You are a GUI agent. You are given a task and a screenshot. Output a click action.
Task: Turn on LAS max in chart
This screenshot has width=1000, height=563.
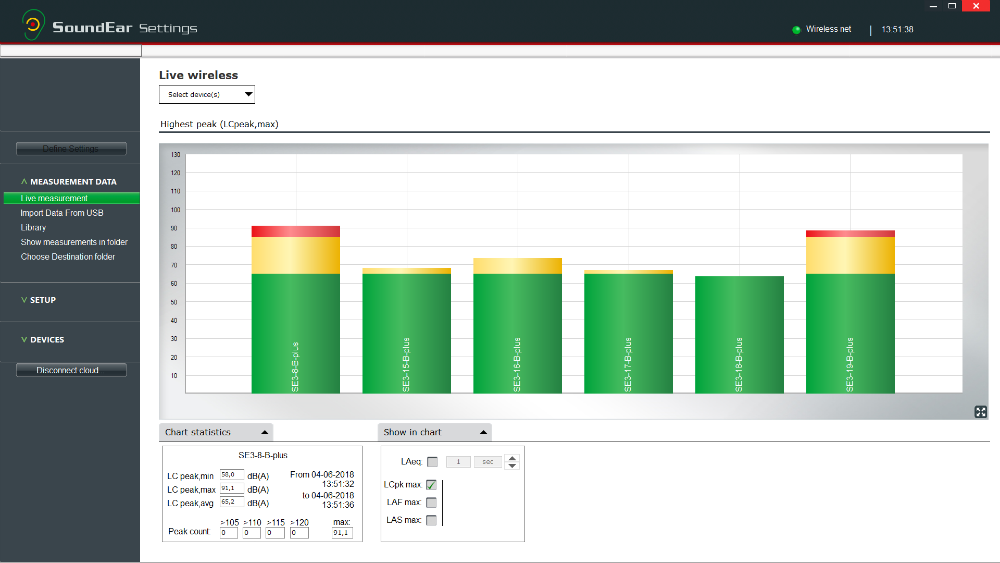[x=432, y=520]
